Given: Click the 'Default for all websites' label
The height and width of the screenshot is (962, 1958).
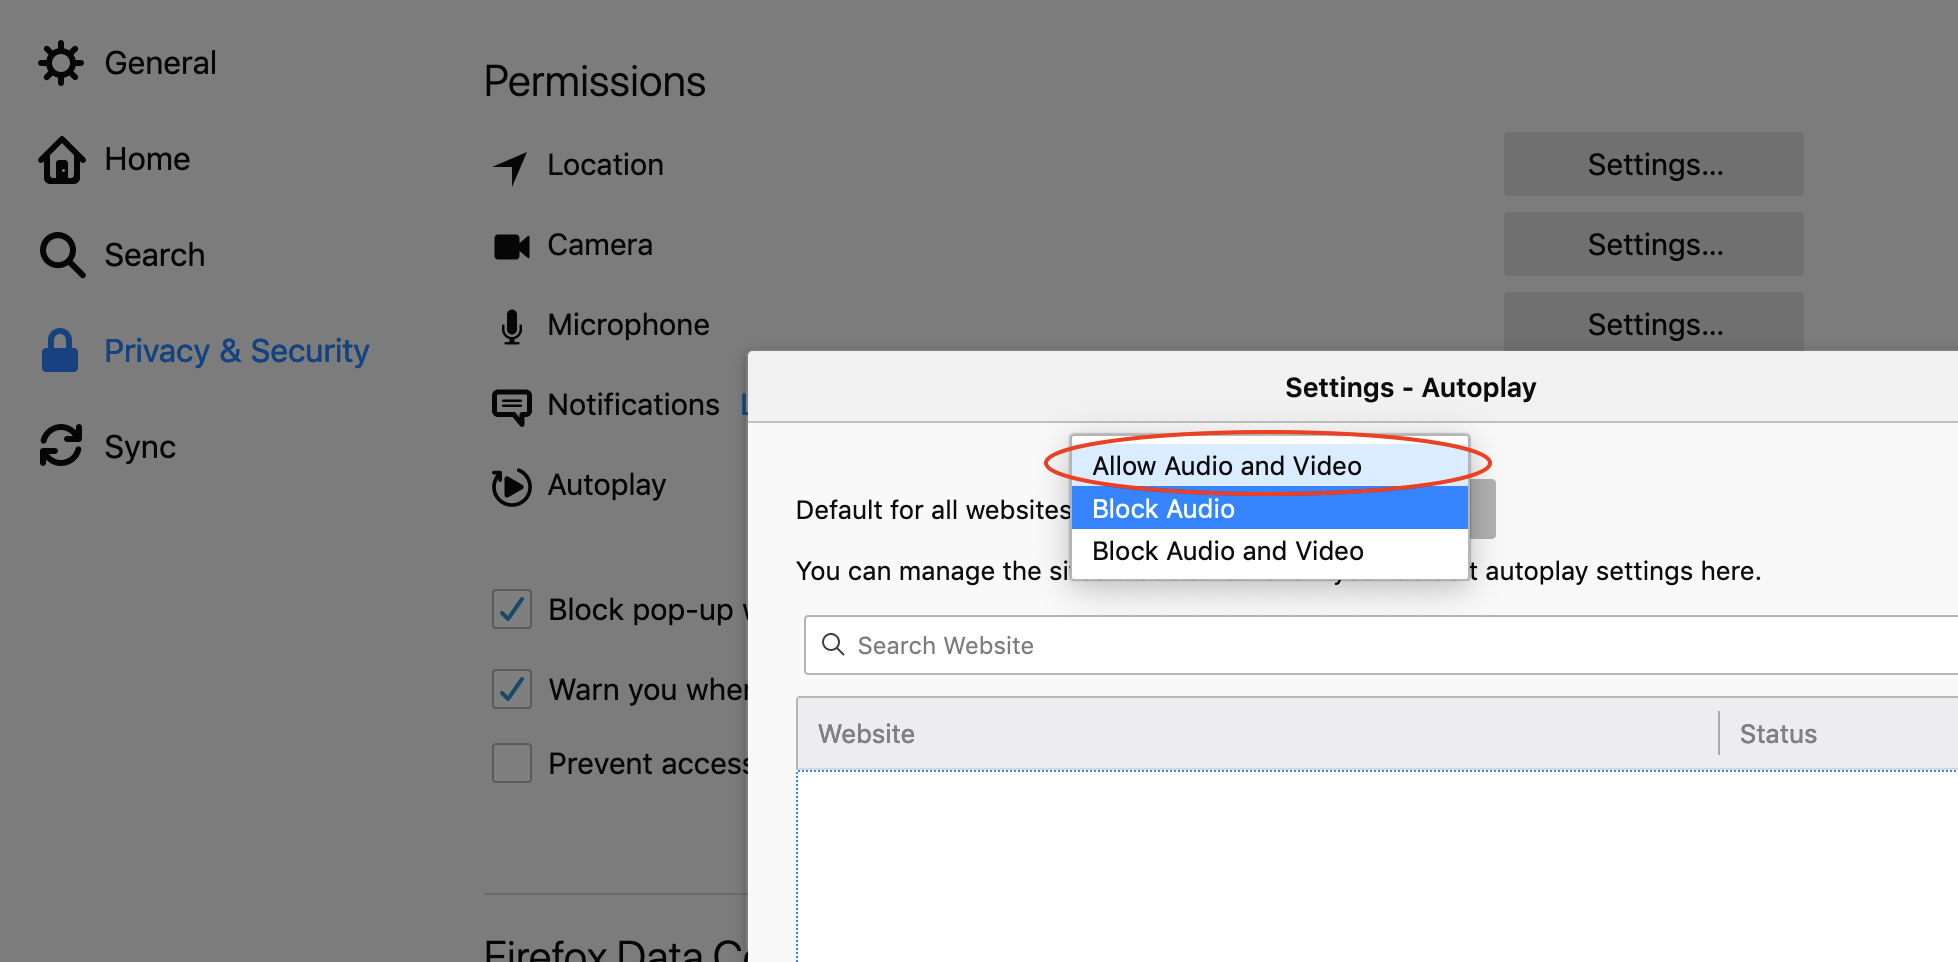Looking at the screenshot, I should (x=933, y=510).
